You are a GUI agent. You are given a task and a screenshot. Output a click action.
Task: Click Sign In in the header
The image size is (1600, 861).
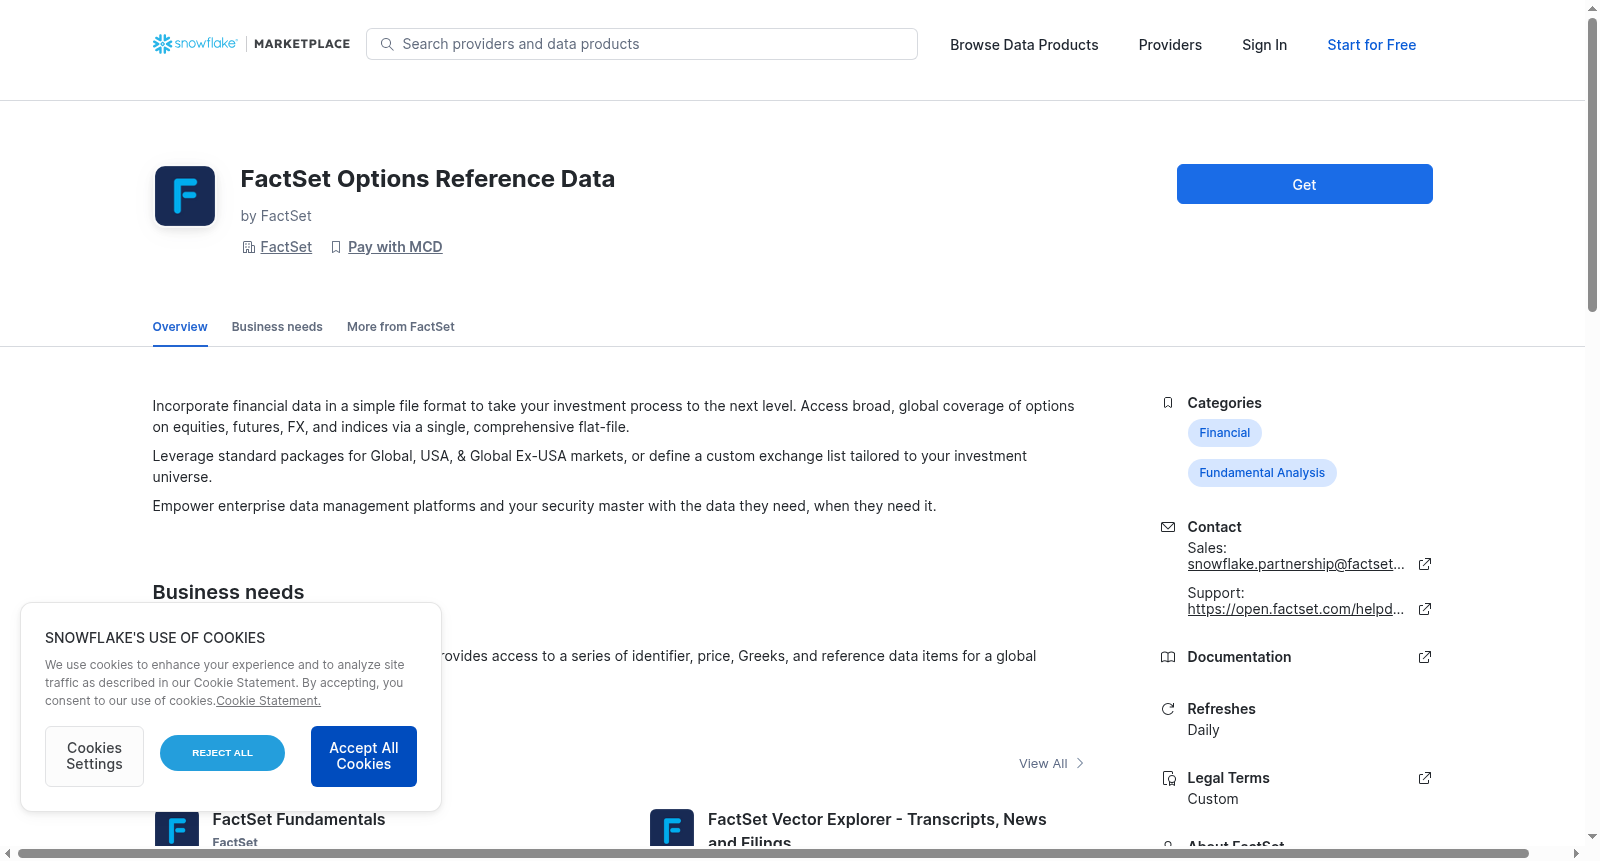pyautogui.click(x=1264, y=45)
